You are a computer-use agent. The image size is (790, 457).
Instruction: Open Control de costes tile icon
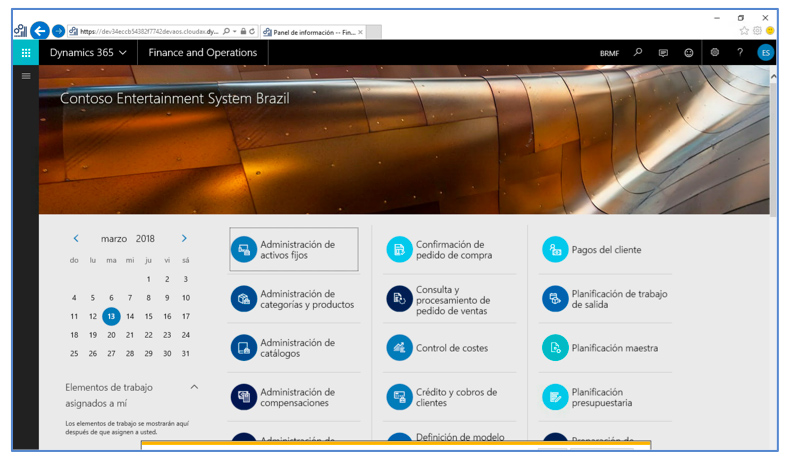click(400, 348)
